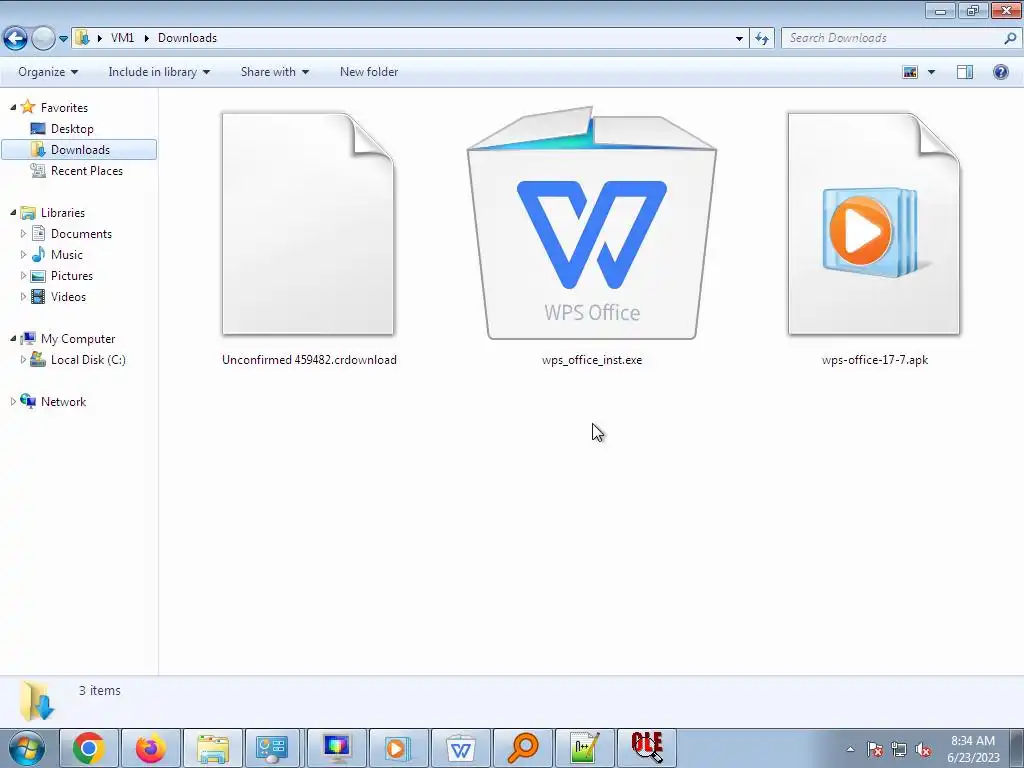Expand the Music library node
Image resolution: width=1024 pixels, height=768 pixels.
click(x=24, y=254)
